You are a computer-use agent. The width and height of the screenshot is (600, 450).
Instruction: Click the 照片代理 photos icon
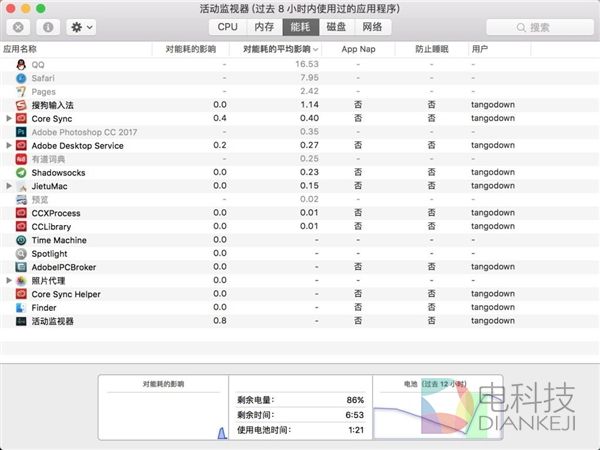click(21, 280)
